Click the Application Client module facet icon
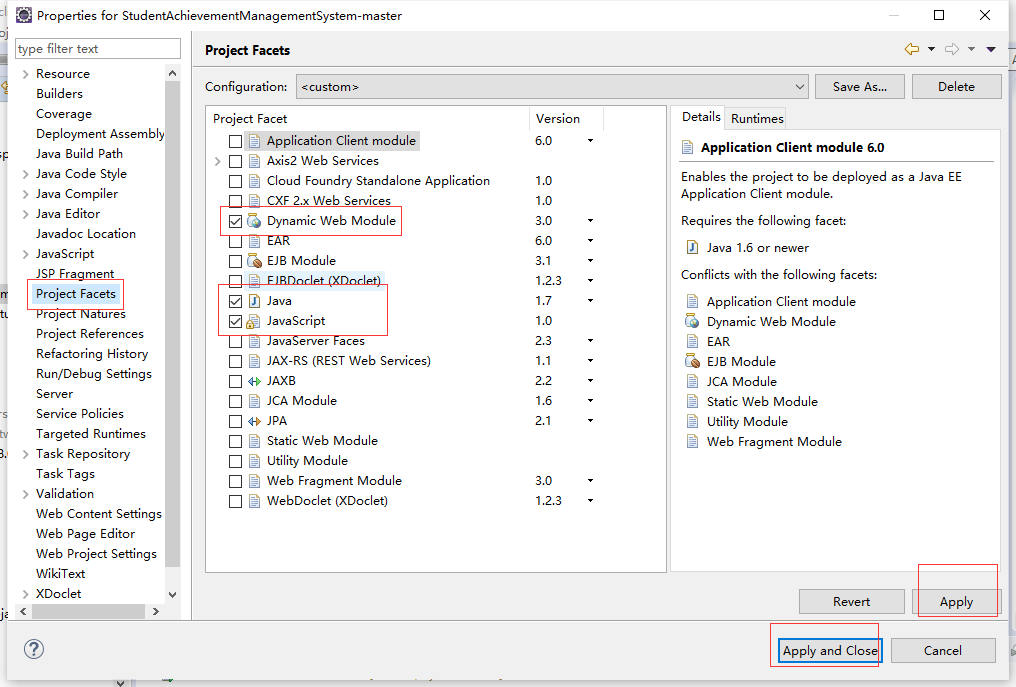The image size is (1016, 687). (x=255, y=141)
